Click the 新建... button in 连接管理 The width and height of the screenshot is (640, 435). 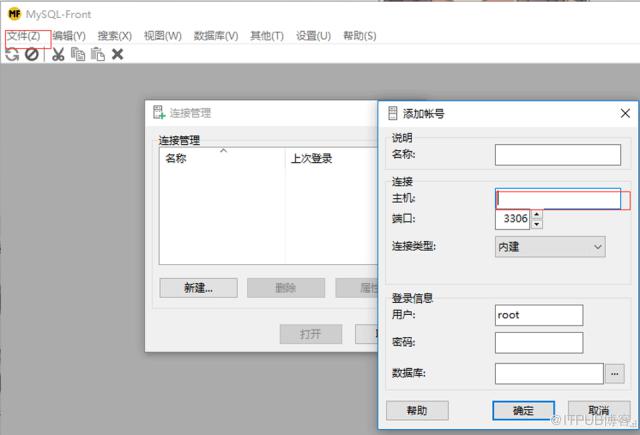[198, 288]
